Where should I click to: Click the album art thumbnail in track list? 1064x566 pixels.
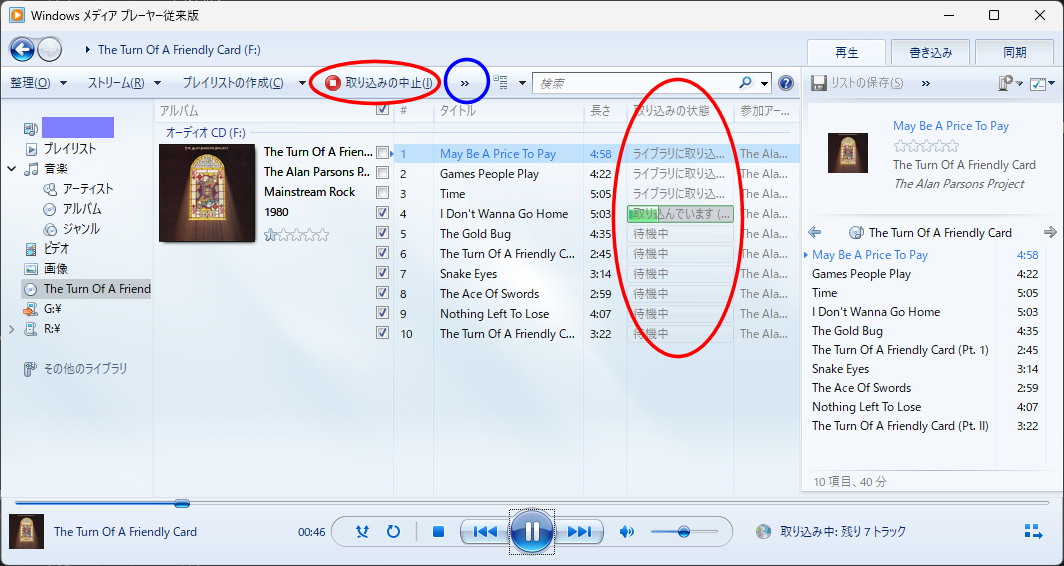pyautogui.click(x=207, y=193)
